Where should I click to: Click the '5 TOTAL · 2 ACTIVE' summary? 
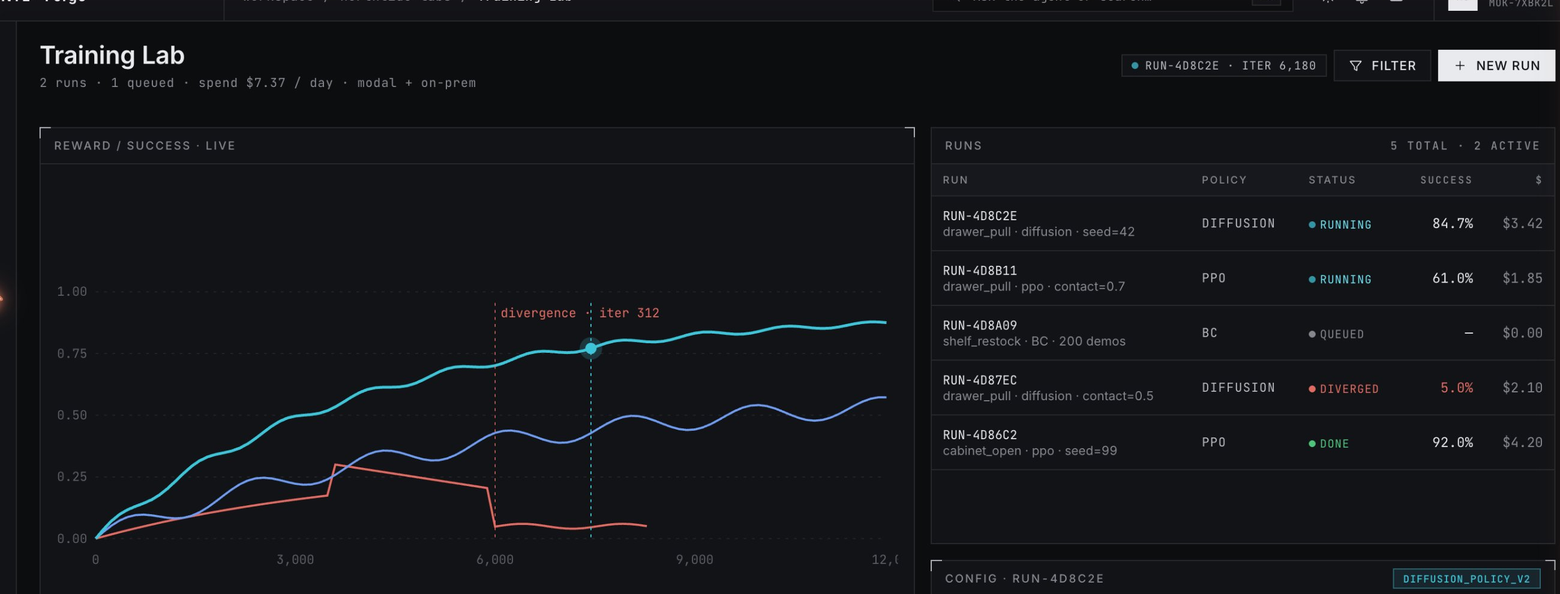pos(1465,146)
